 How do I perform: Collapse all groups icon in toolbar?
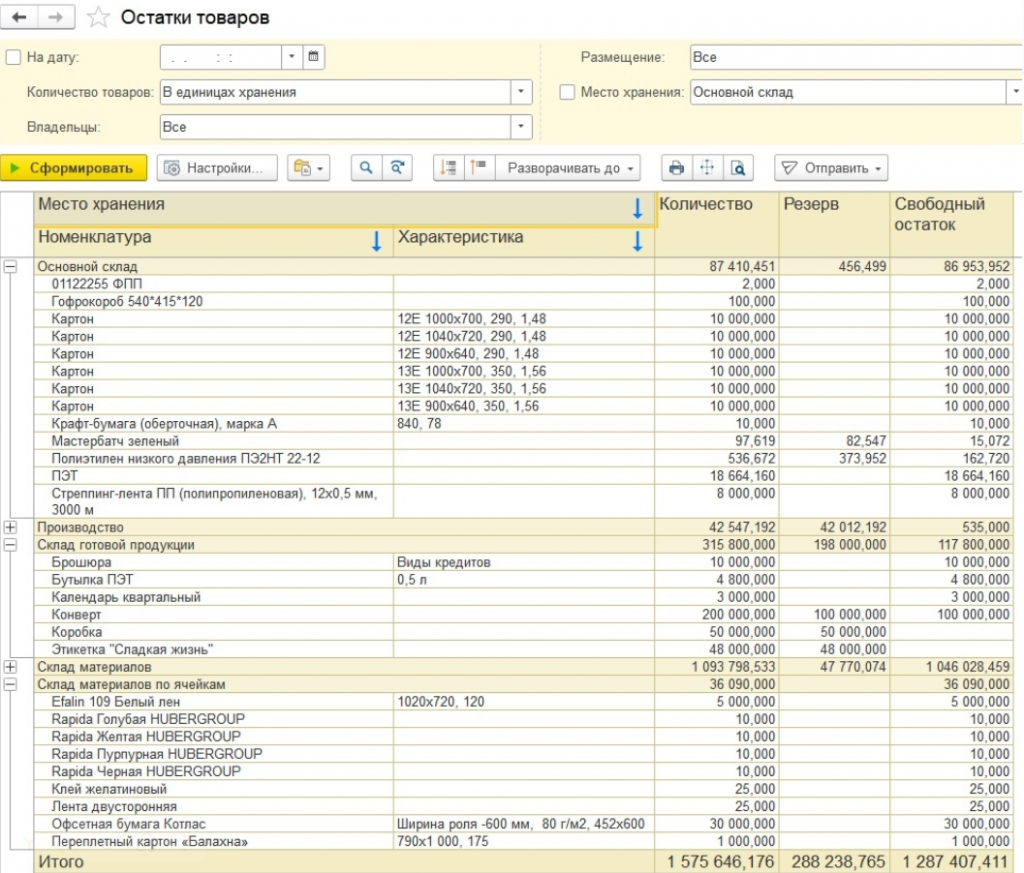(x=448, y=168)
